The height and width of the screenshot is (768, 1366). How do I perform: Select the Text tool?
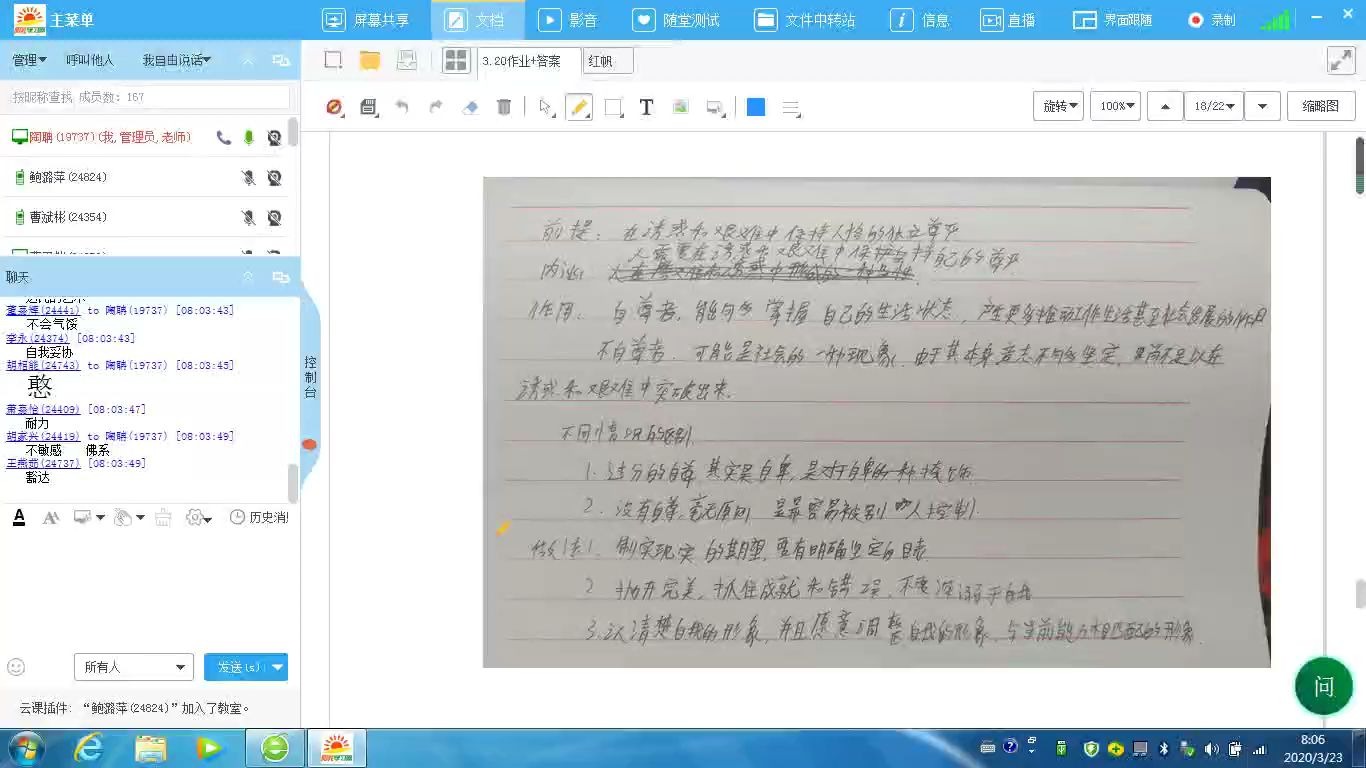[646, 107]
